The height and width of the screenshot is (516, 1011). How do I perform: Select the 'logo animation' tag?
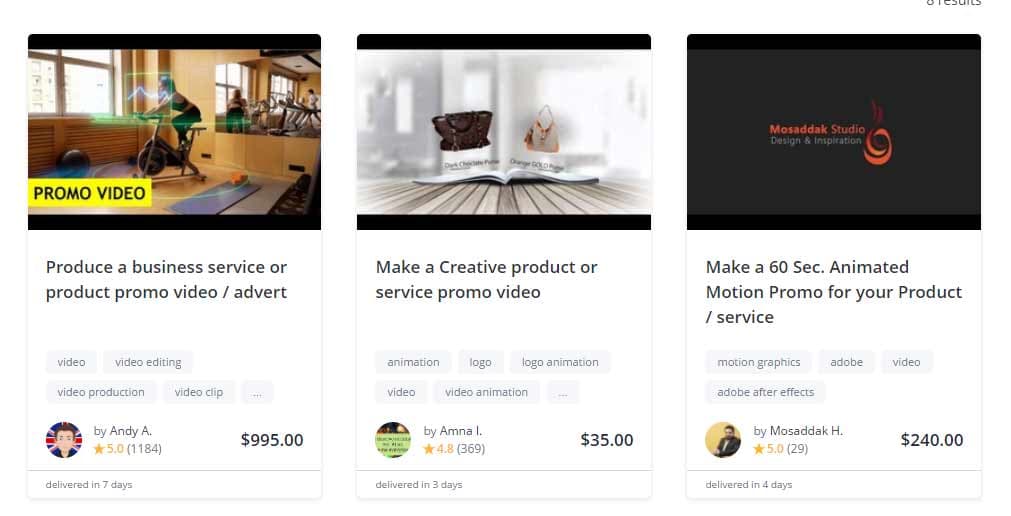560,362
